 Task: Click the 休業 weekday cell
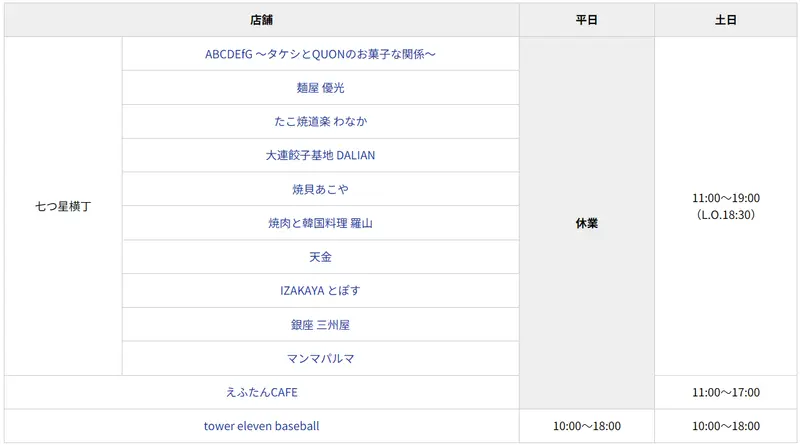587,223
